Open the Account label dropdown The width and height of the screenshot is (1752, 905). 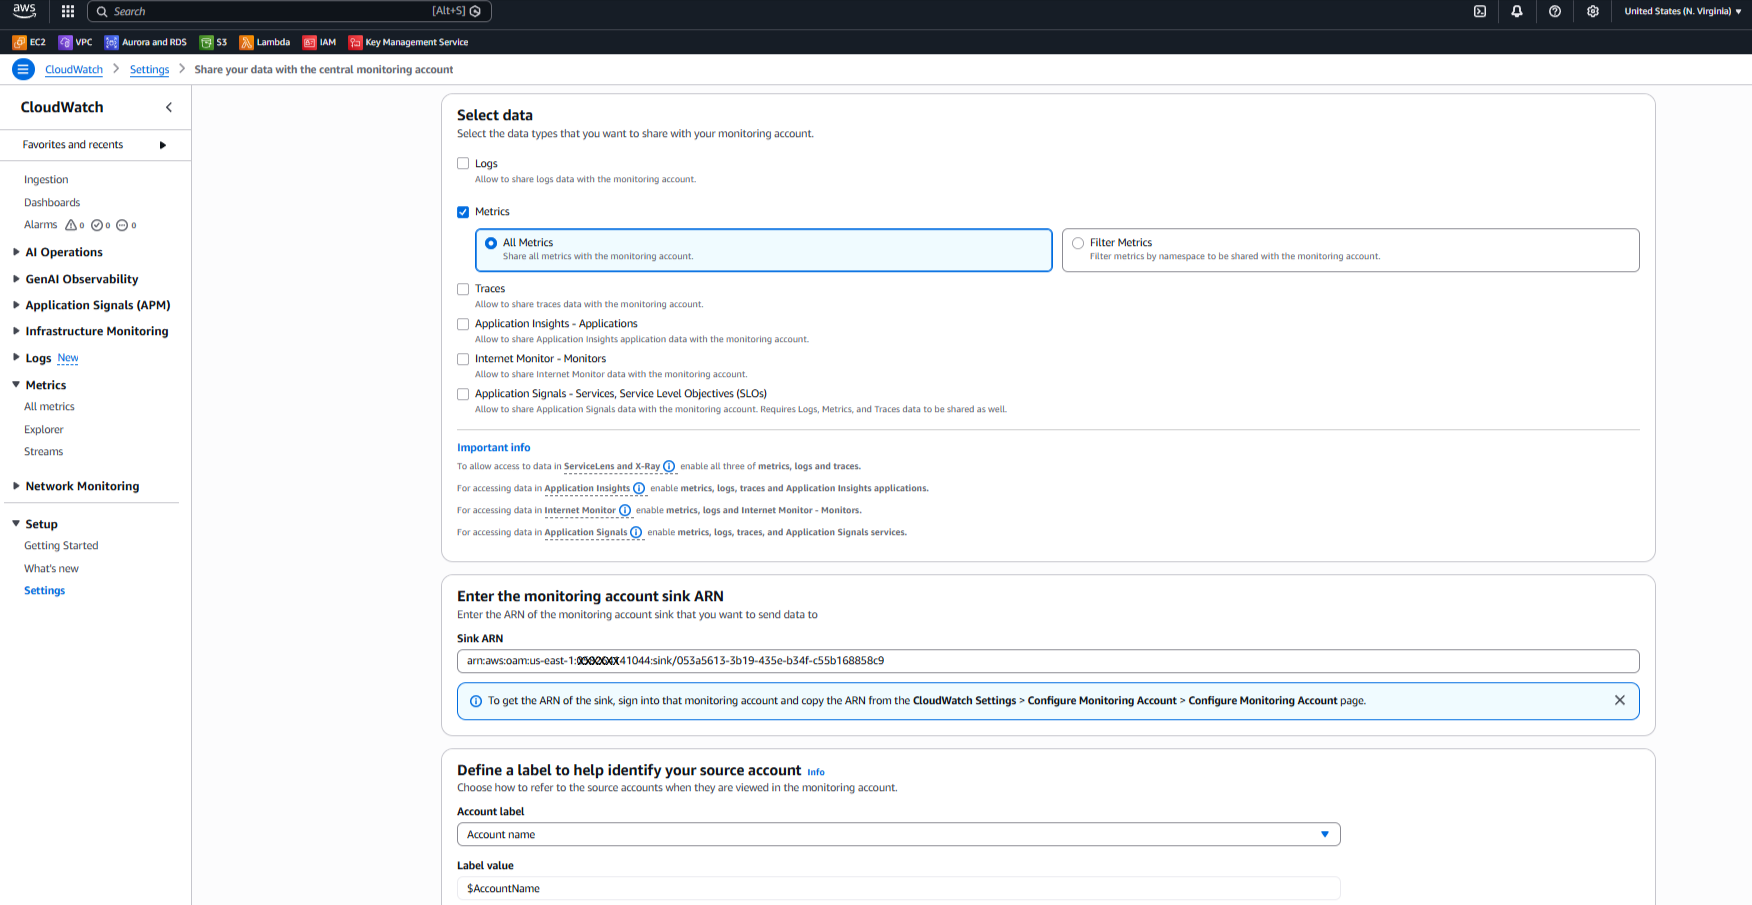tap(897, 834)
